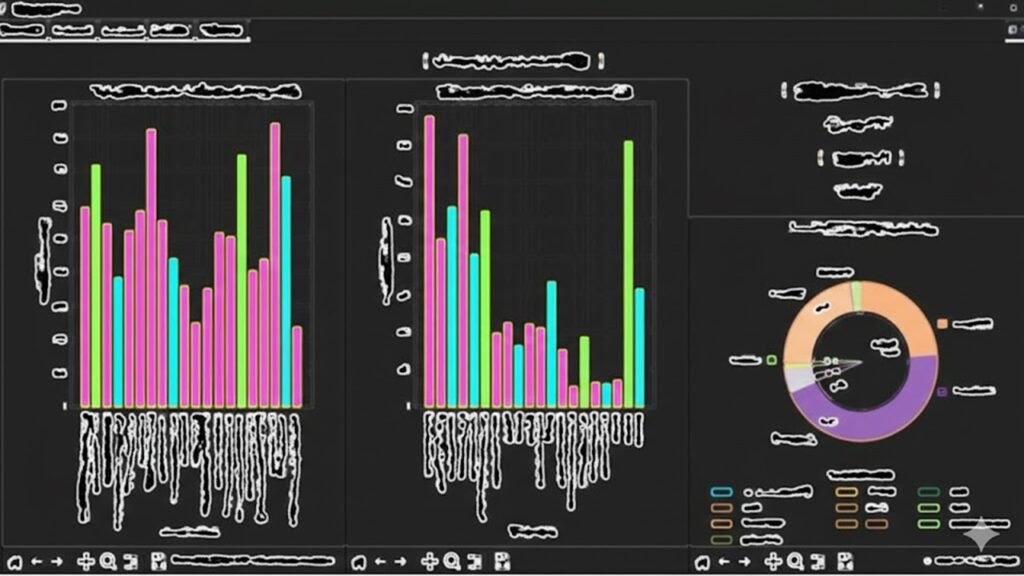Switch to the last tab in the top tab row
Screen dimensions: 1024x576
point(220,31)
